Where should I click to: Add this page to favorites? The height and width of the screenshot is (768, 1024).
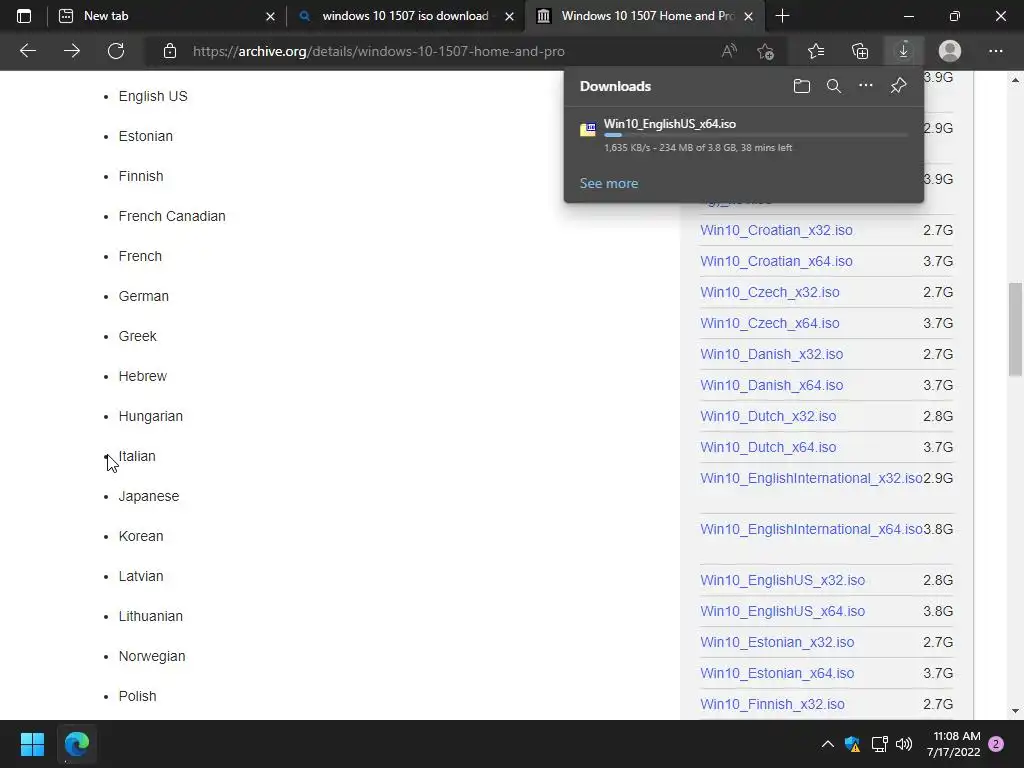pos(765,51)
